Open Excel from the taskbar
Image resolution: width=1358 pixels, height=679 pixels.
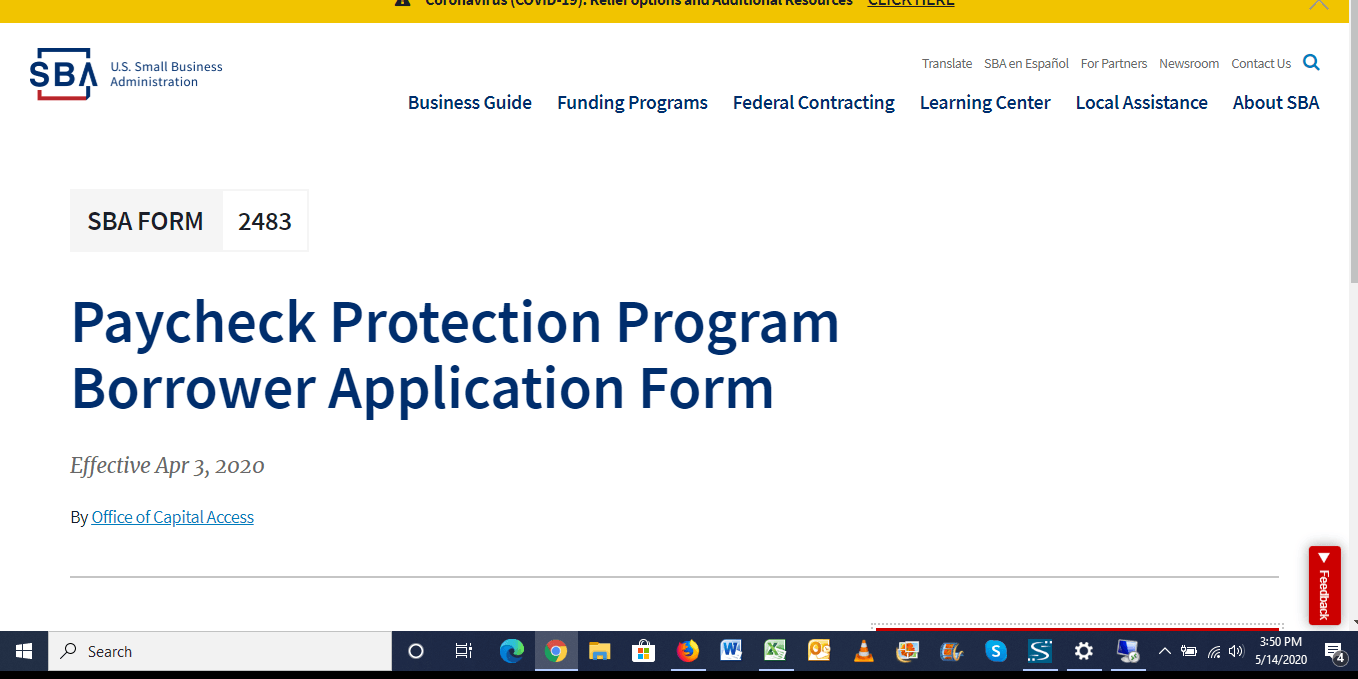click(x=775, y=651)
